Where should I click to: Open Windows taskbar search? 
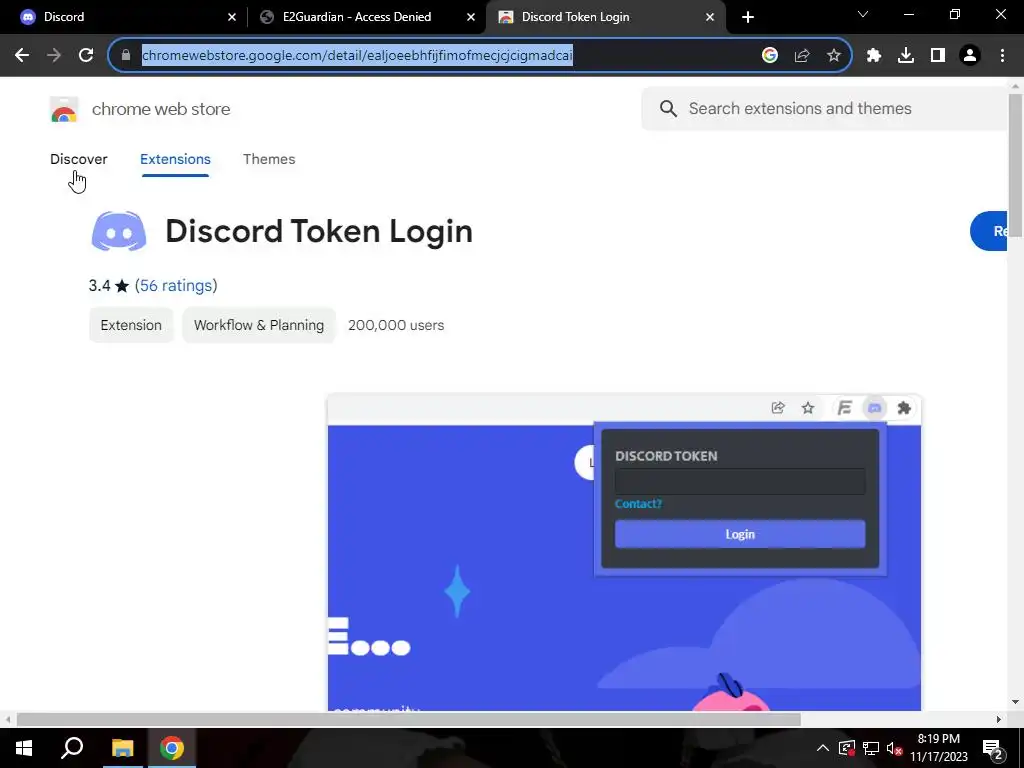pyautogui.click(x=72, y=748)
